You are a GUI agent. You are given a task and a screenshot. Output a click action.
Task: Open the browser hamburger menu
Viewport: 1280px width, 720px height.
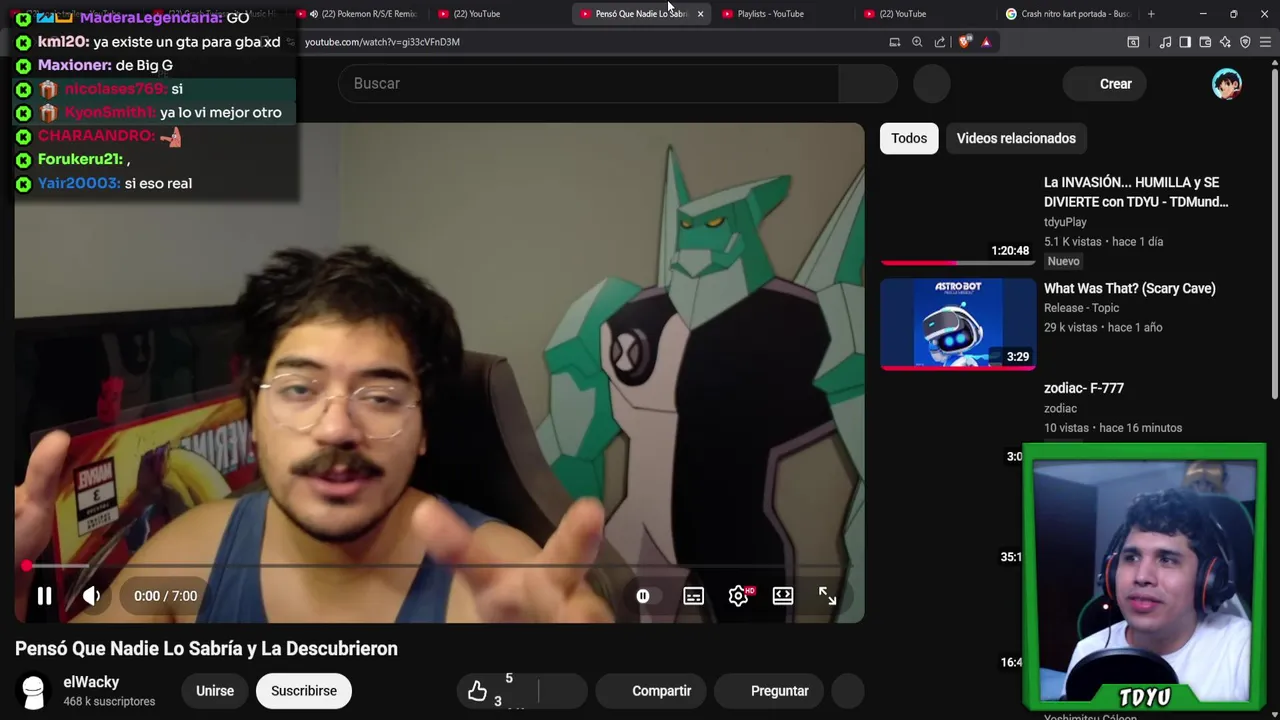(1266, 42)
